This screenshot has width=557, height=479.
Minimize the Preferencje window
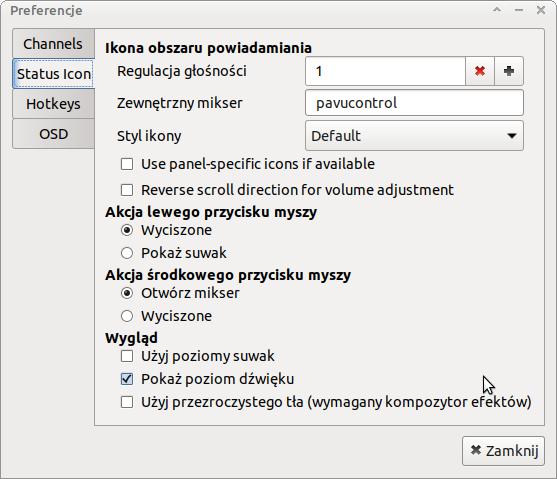click(519, 10)
